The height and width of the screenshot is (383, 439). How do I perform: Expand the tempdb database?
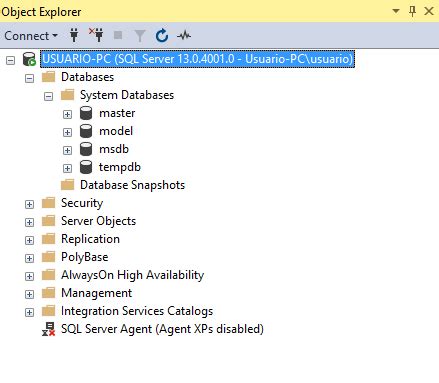(67, 168)
